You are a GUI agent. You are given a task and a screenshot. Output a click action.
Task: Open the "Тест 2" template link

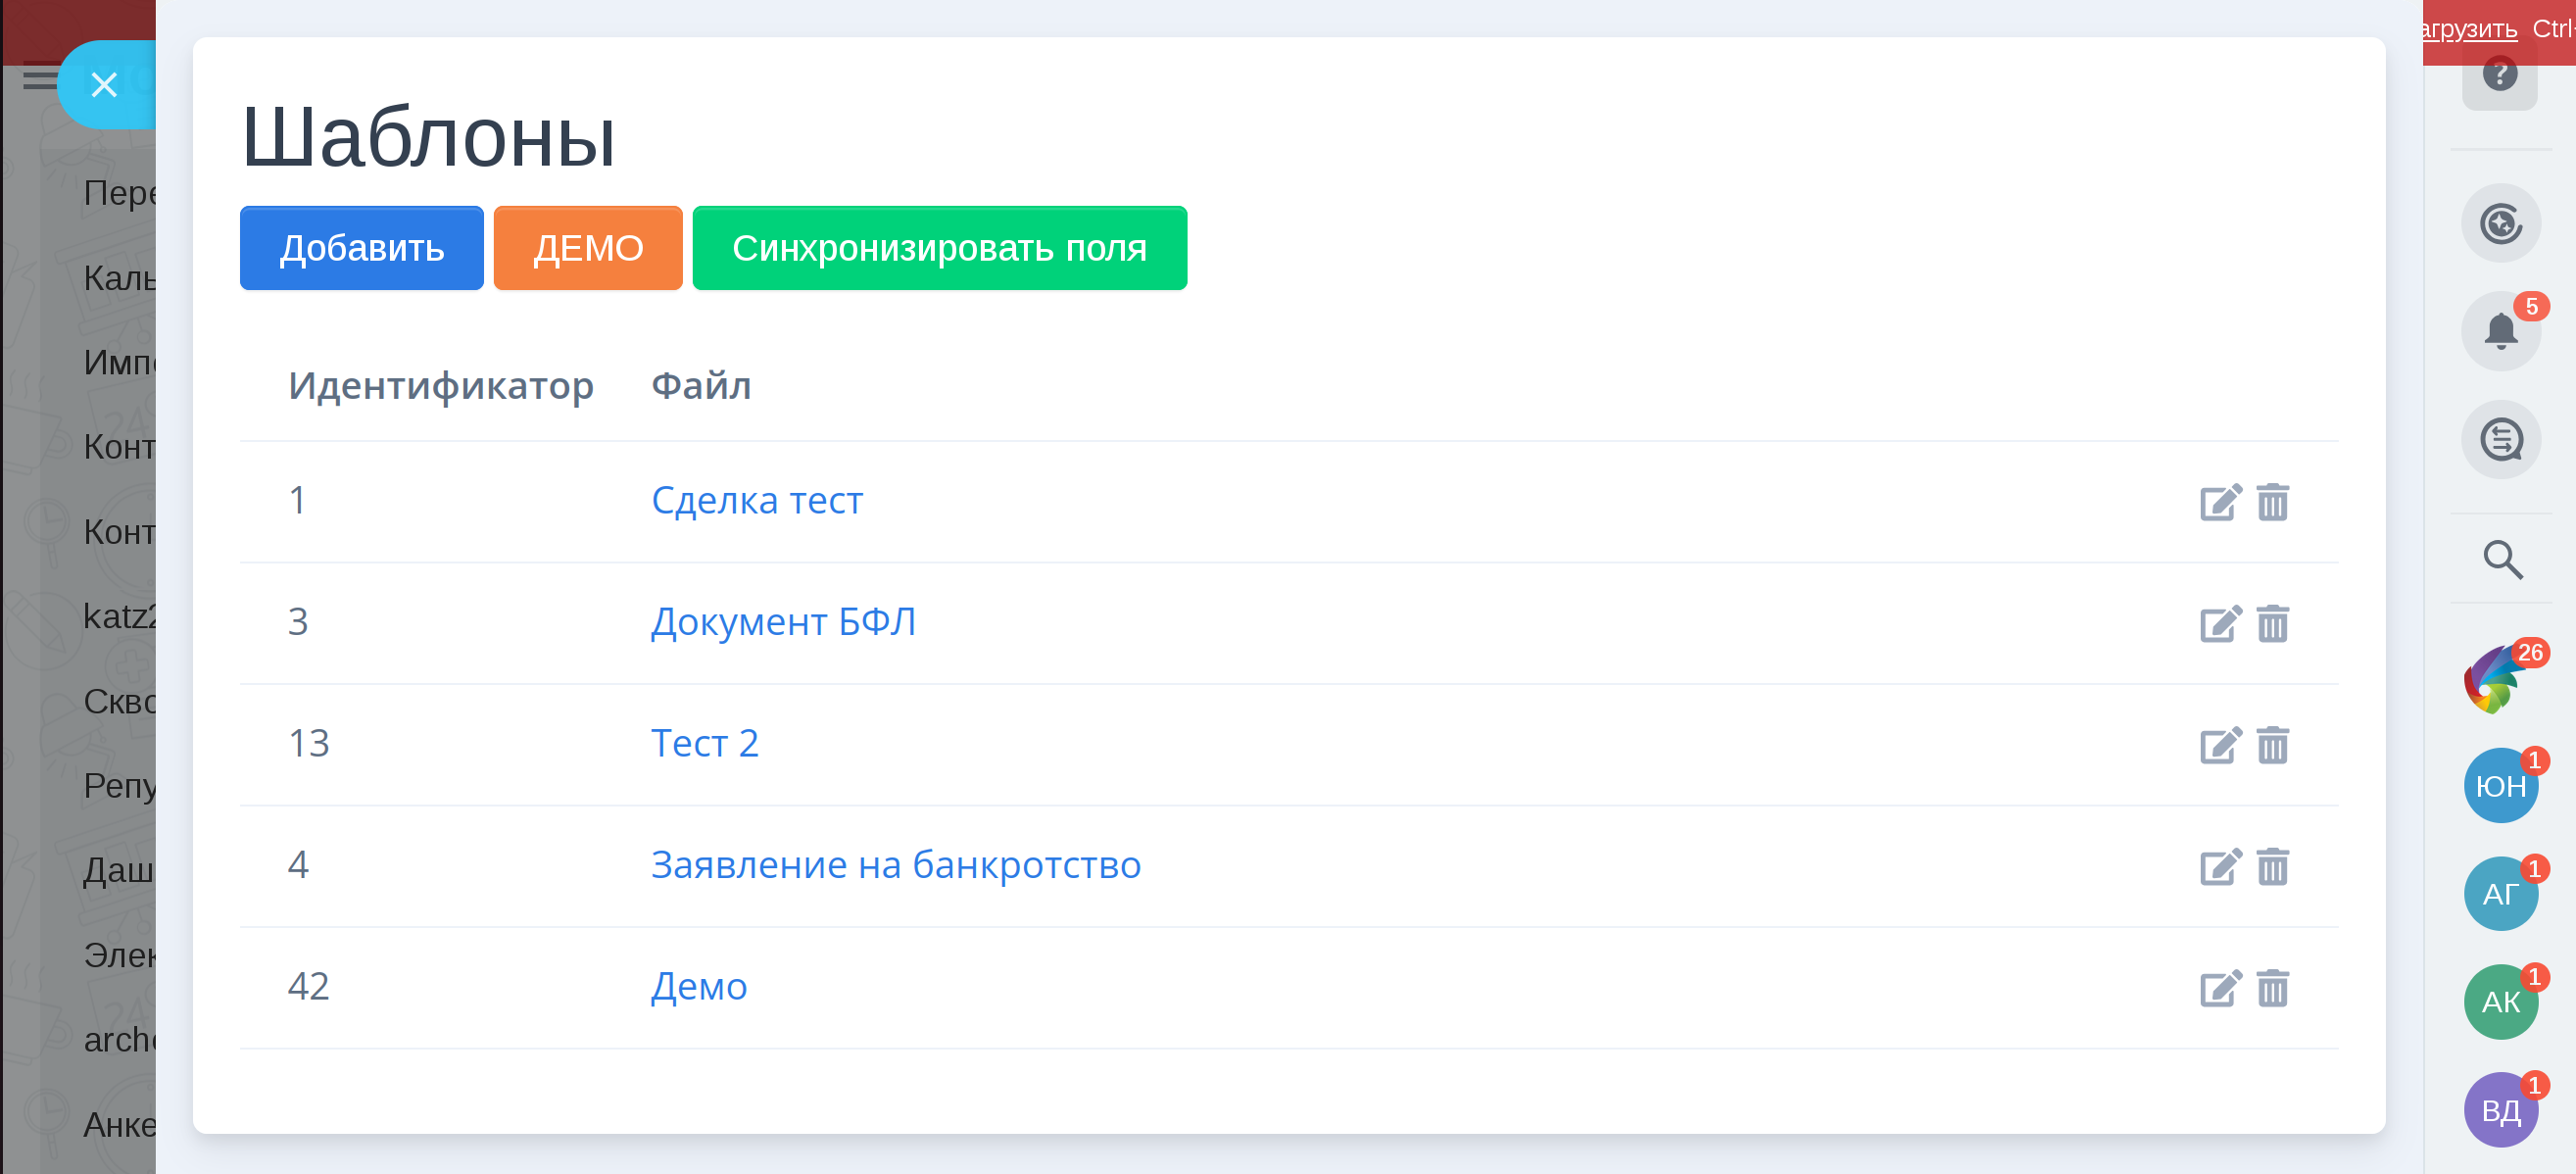(704, 743)
